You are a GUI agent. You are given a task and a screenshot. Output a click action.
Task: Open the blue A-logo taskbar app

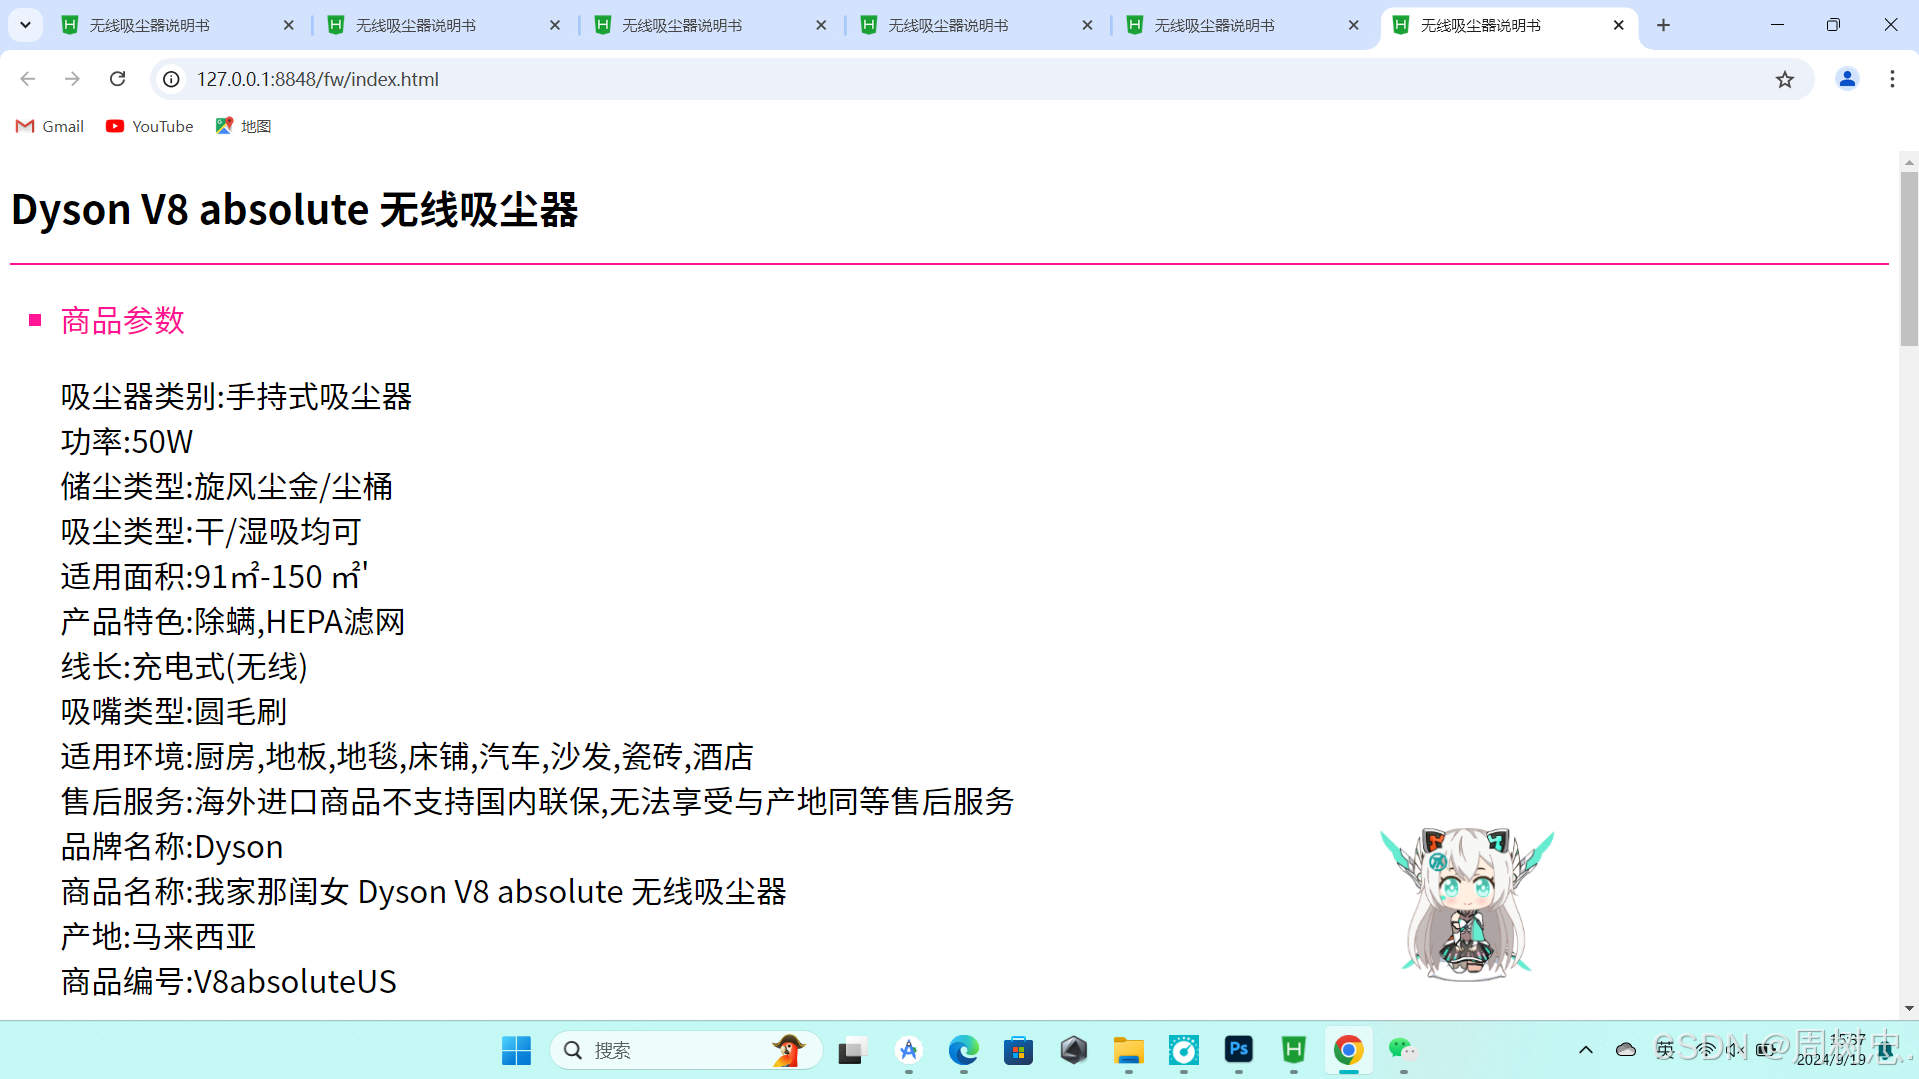click(909, 1050)
